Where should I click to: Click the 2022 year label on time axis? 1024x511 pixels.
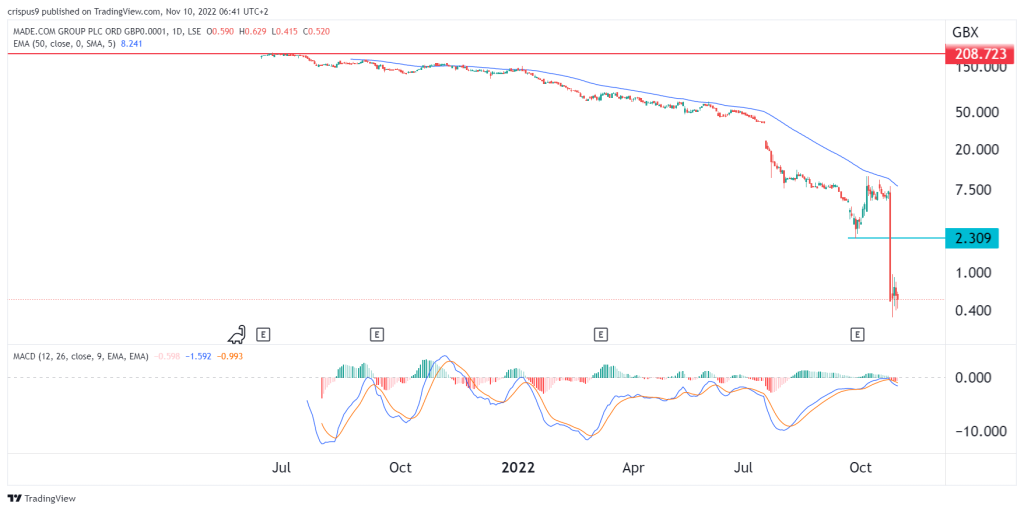tap(518, 468)
